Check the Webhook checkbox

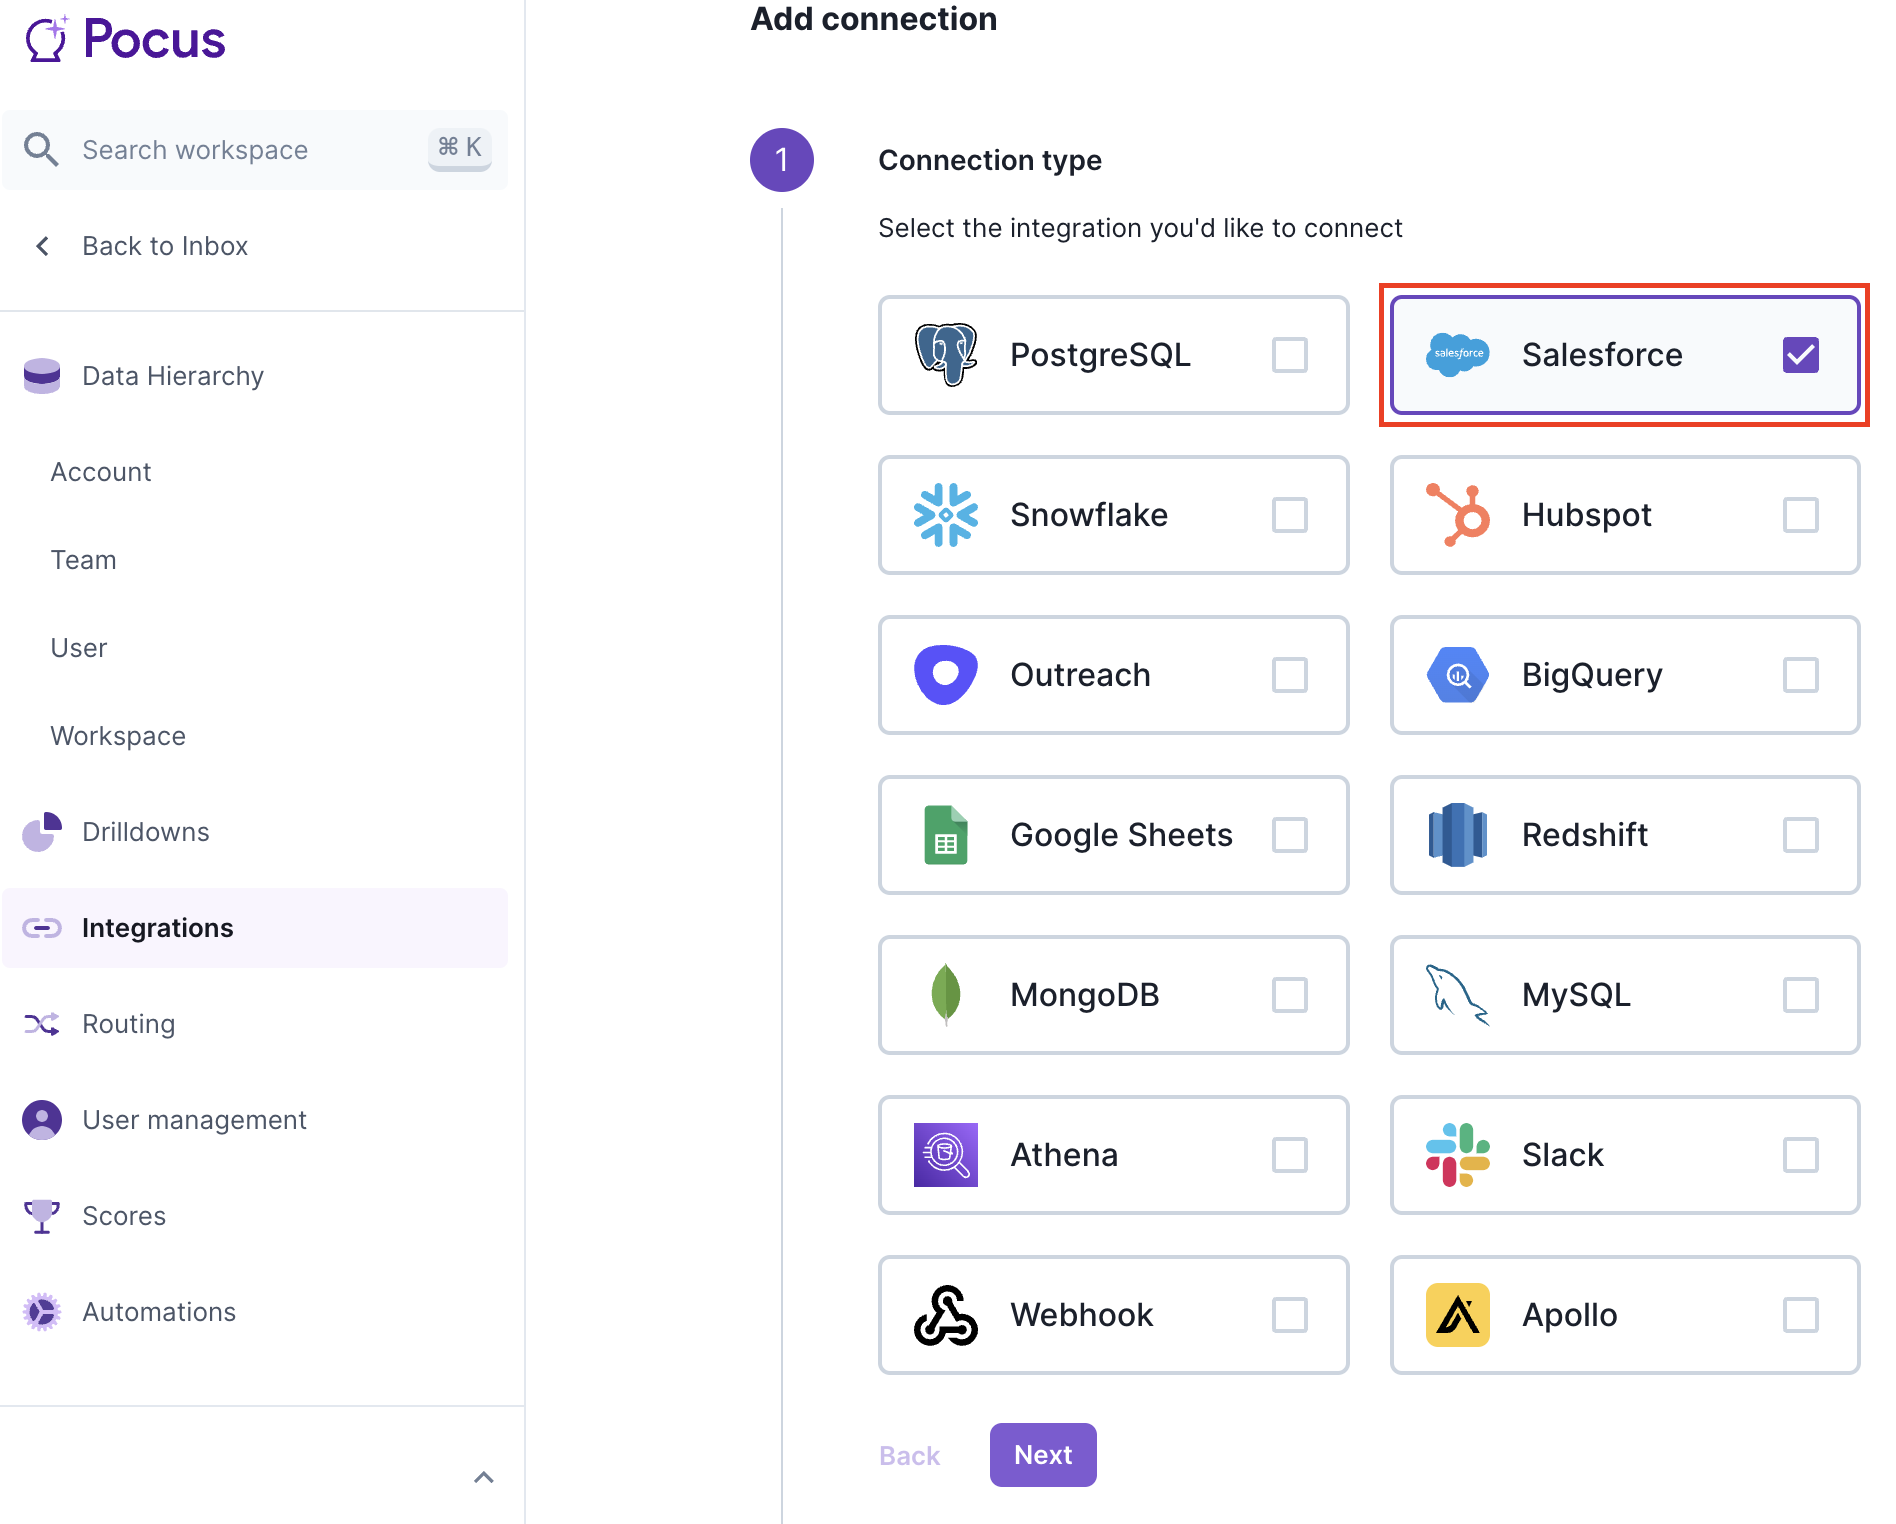point(1290,1315)
